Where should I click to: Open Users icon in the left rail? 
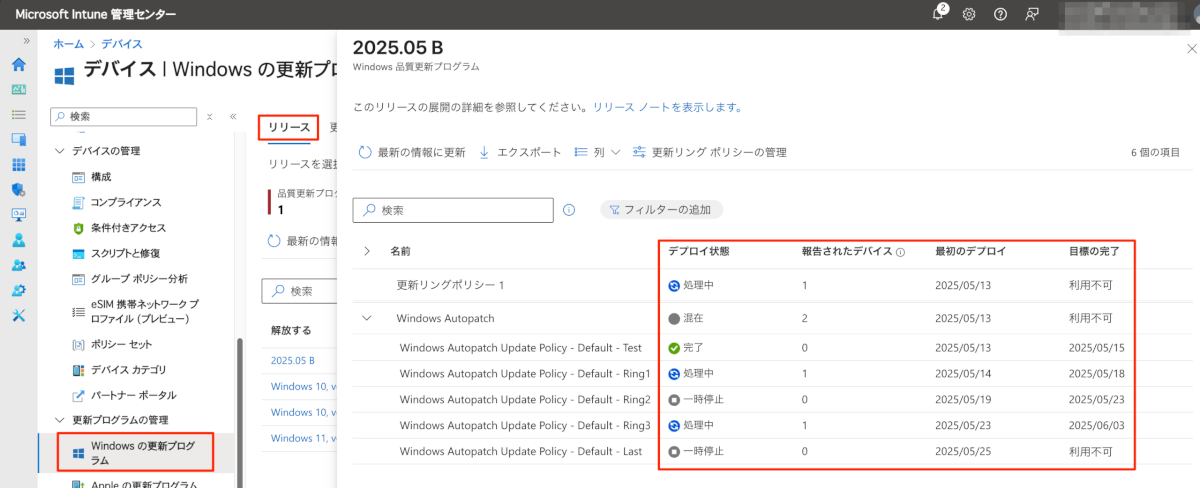18,240
